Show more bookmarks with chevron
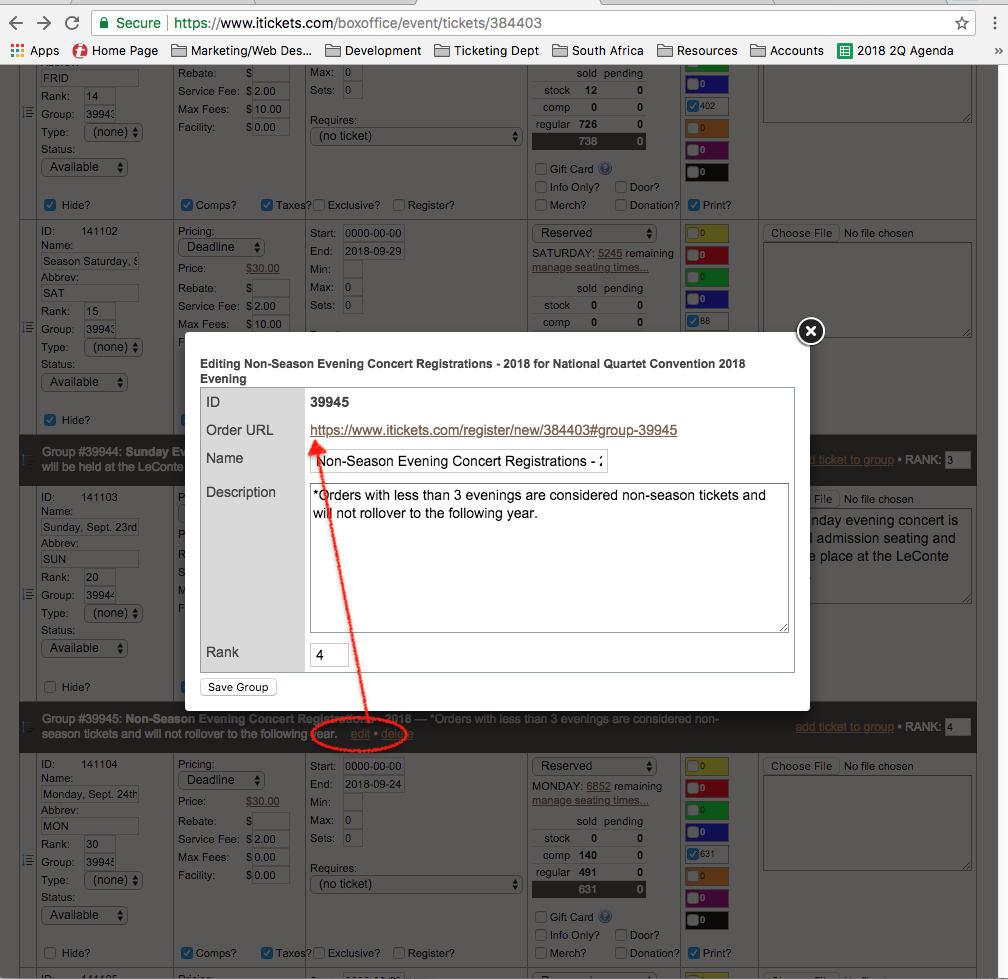1008x979 pixels. click(x=998, y=51)
